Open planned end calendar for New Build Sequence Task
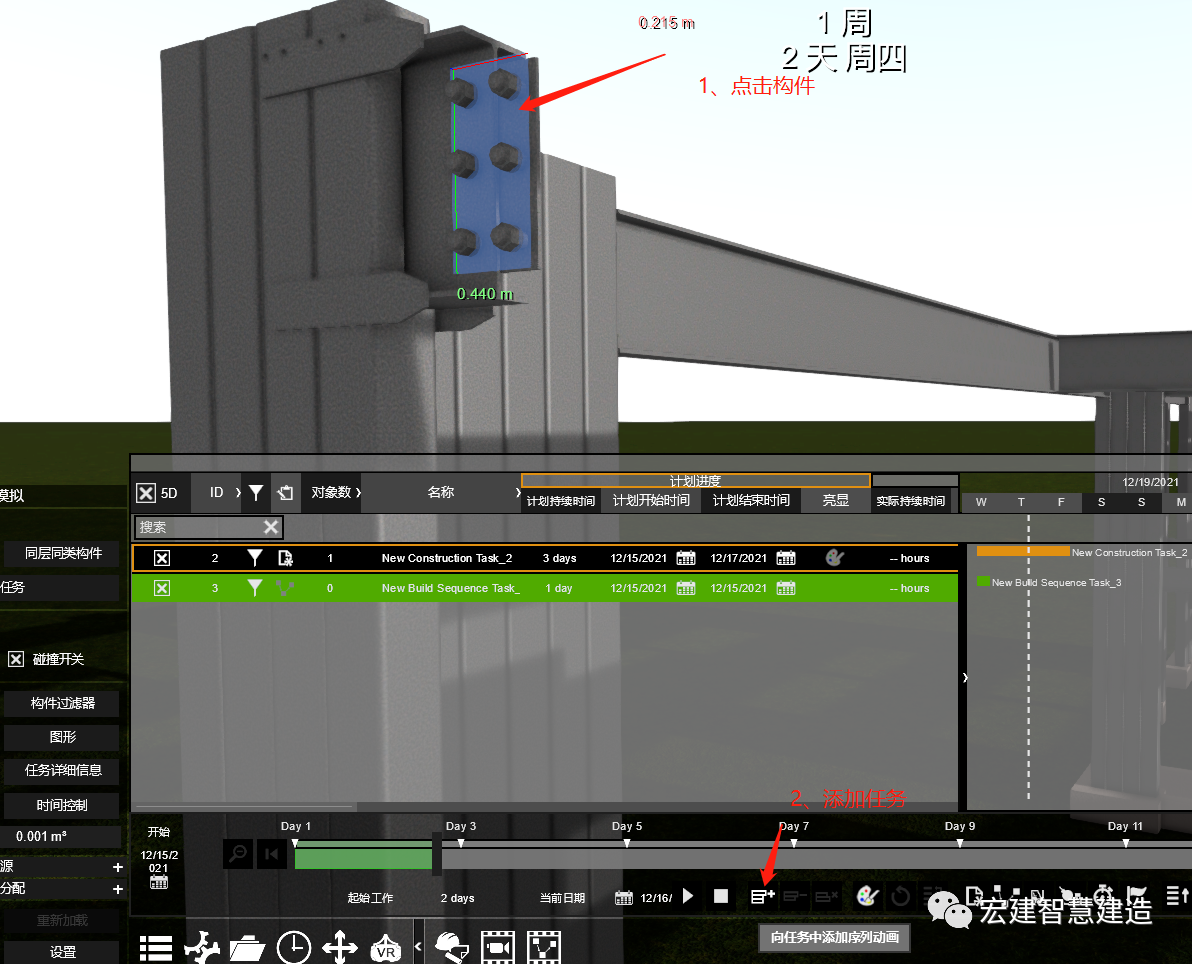This screenshot has height=964, width=1192. (x=786, y=588)
